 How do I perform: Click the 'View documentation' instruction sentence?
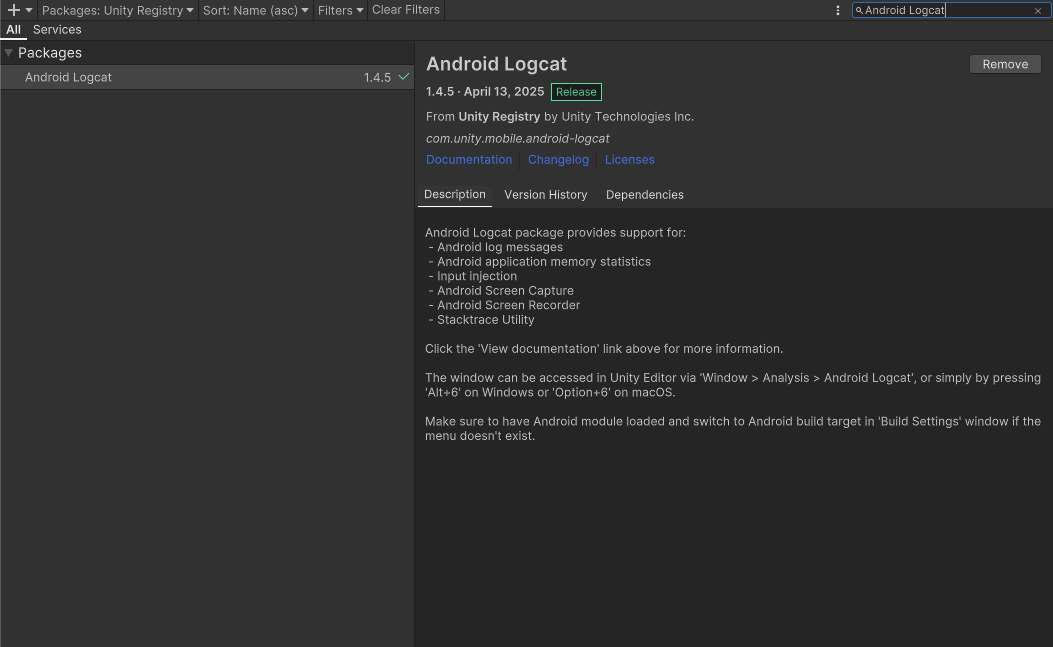point(604,349)
